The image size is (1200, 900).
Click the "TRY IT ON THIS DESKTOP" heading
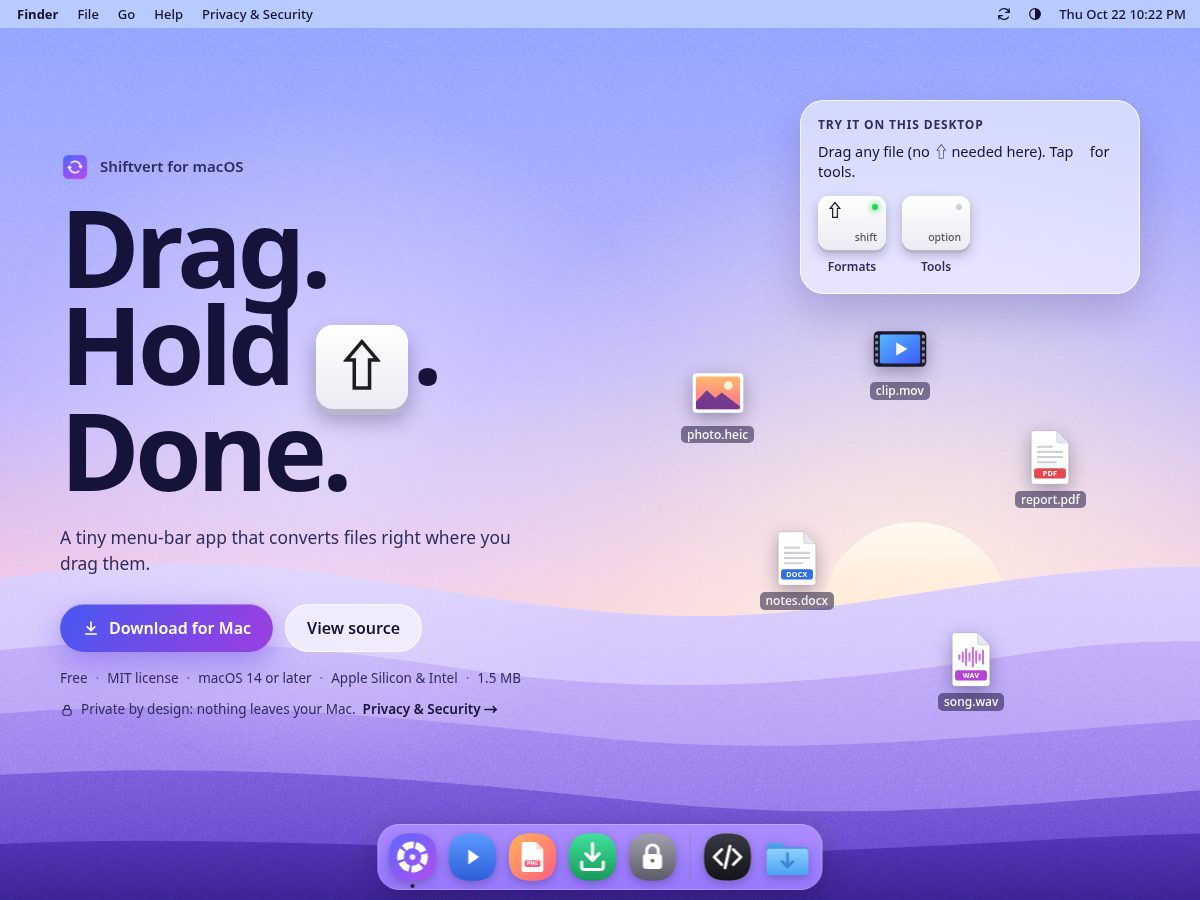[x=901, y=125]
